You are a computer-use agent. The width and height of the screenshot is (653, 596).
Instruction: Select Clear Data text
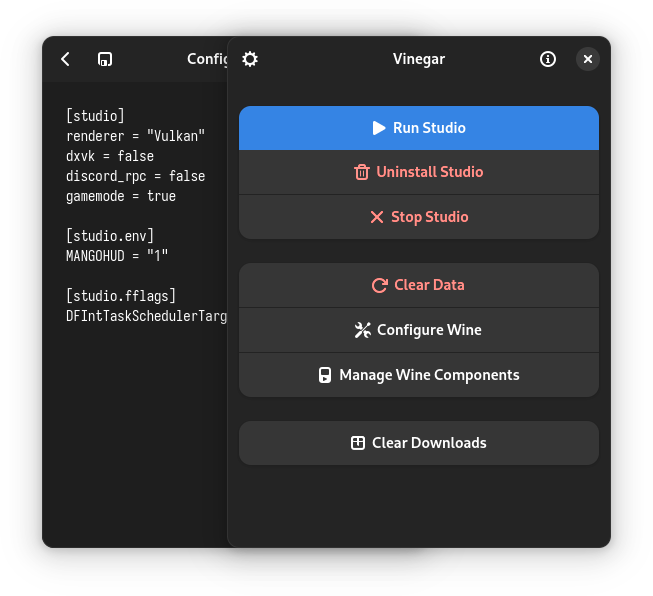(x=429, y=285)
